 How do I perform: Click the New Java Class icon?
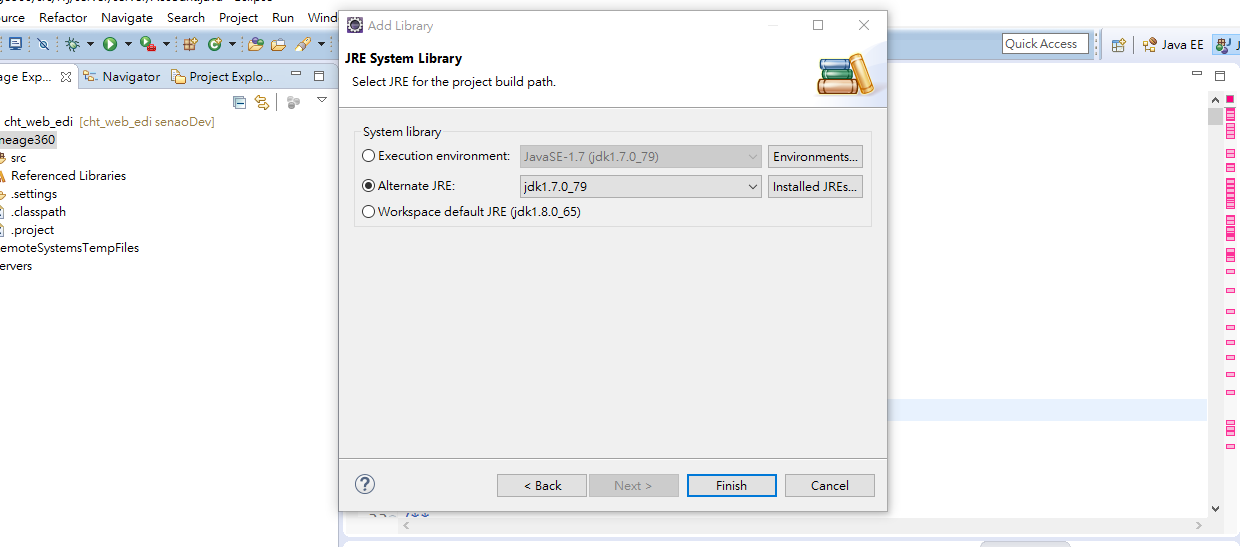(x=214, y=44)
